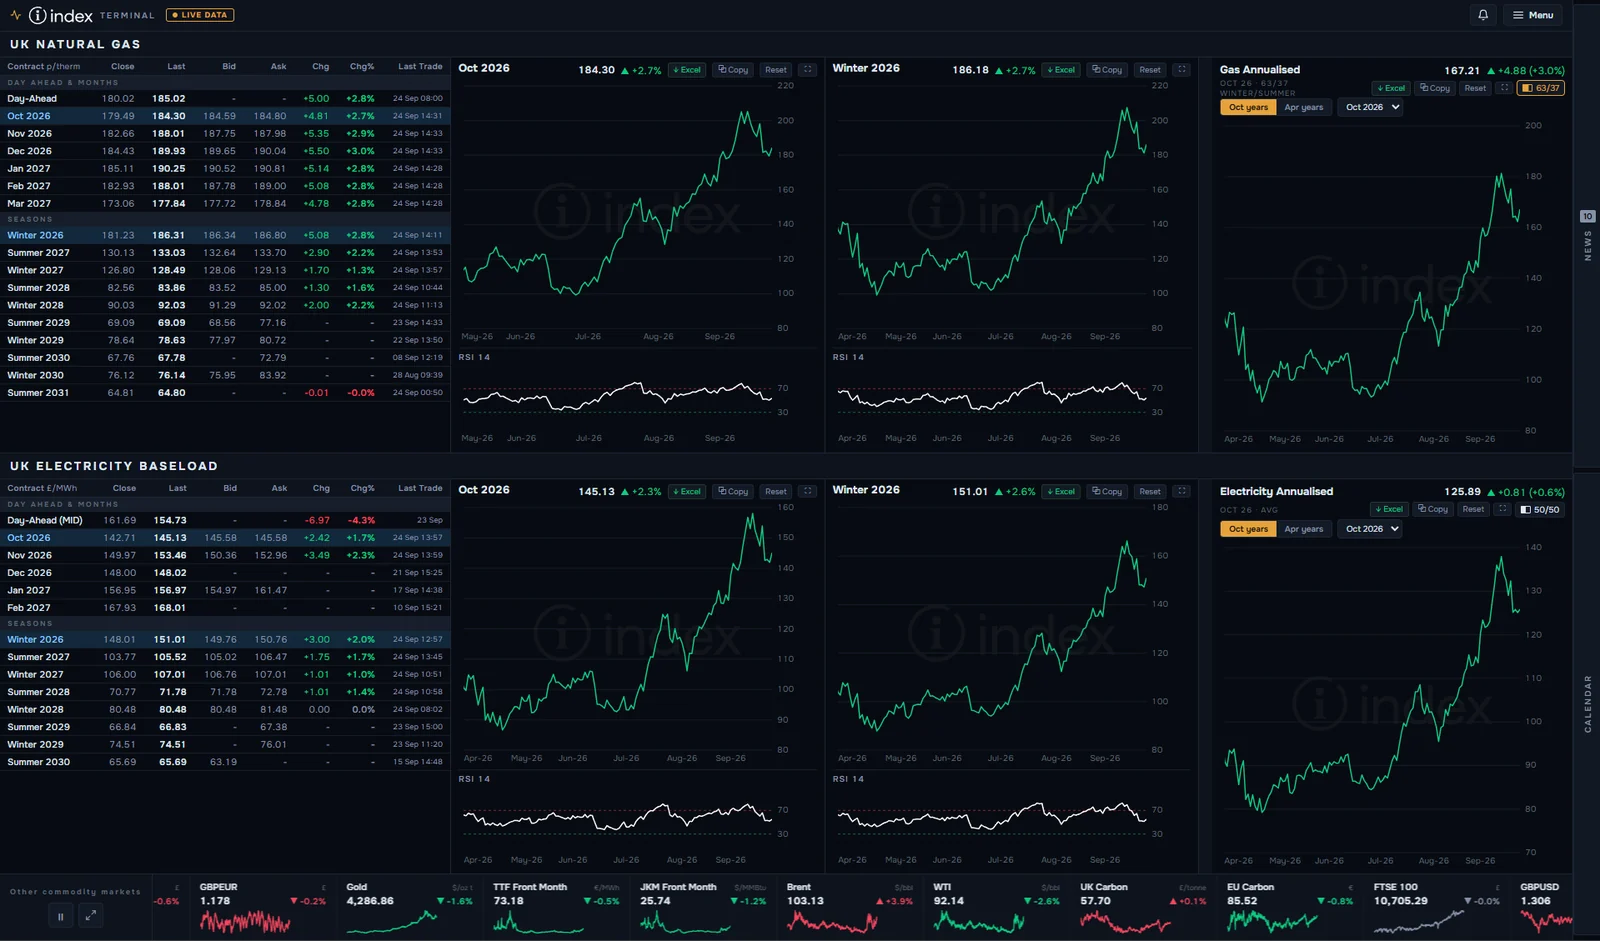Viewport: 1600px width, 941px height.
Task: Reset the gas Oct 2026 chart
Action: pos(776,70)
